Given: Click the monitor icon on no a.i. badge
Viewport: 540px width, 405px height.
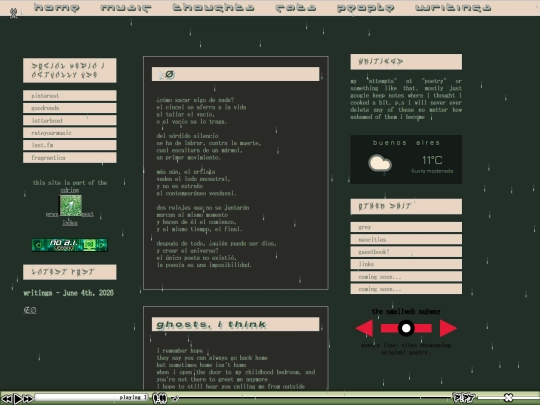Looking at the screenshot, I should click(89, 245).
